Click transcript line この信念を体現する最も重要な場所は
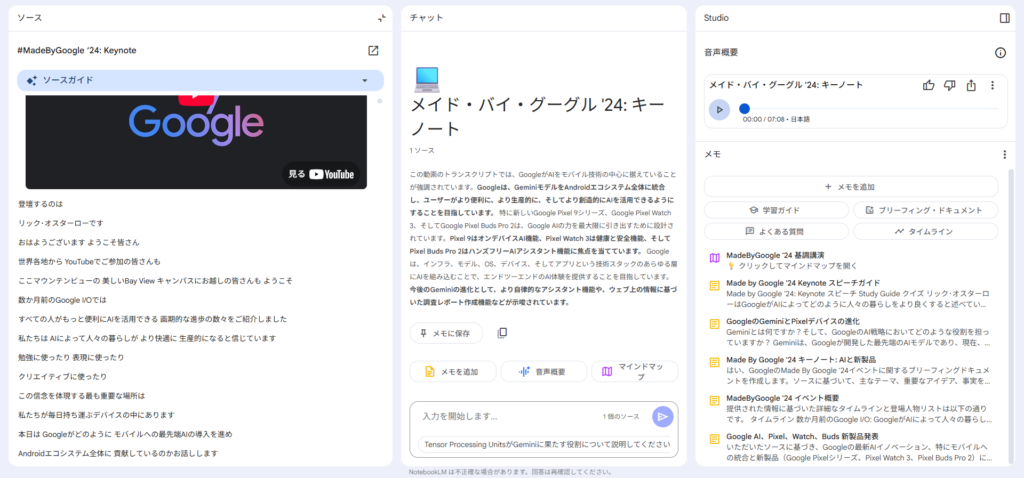 point(81,396)
